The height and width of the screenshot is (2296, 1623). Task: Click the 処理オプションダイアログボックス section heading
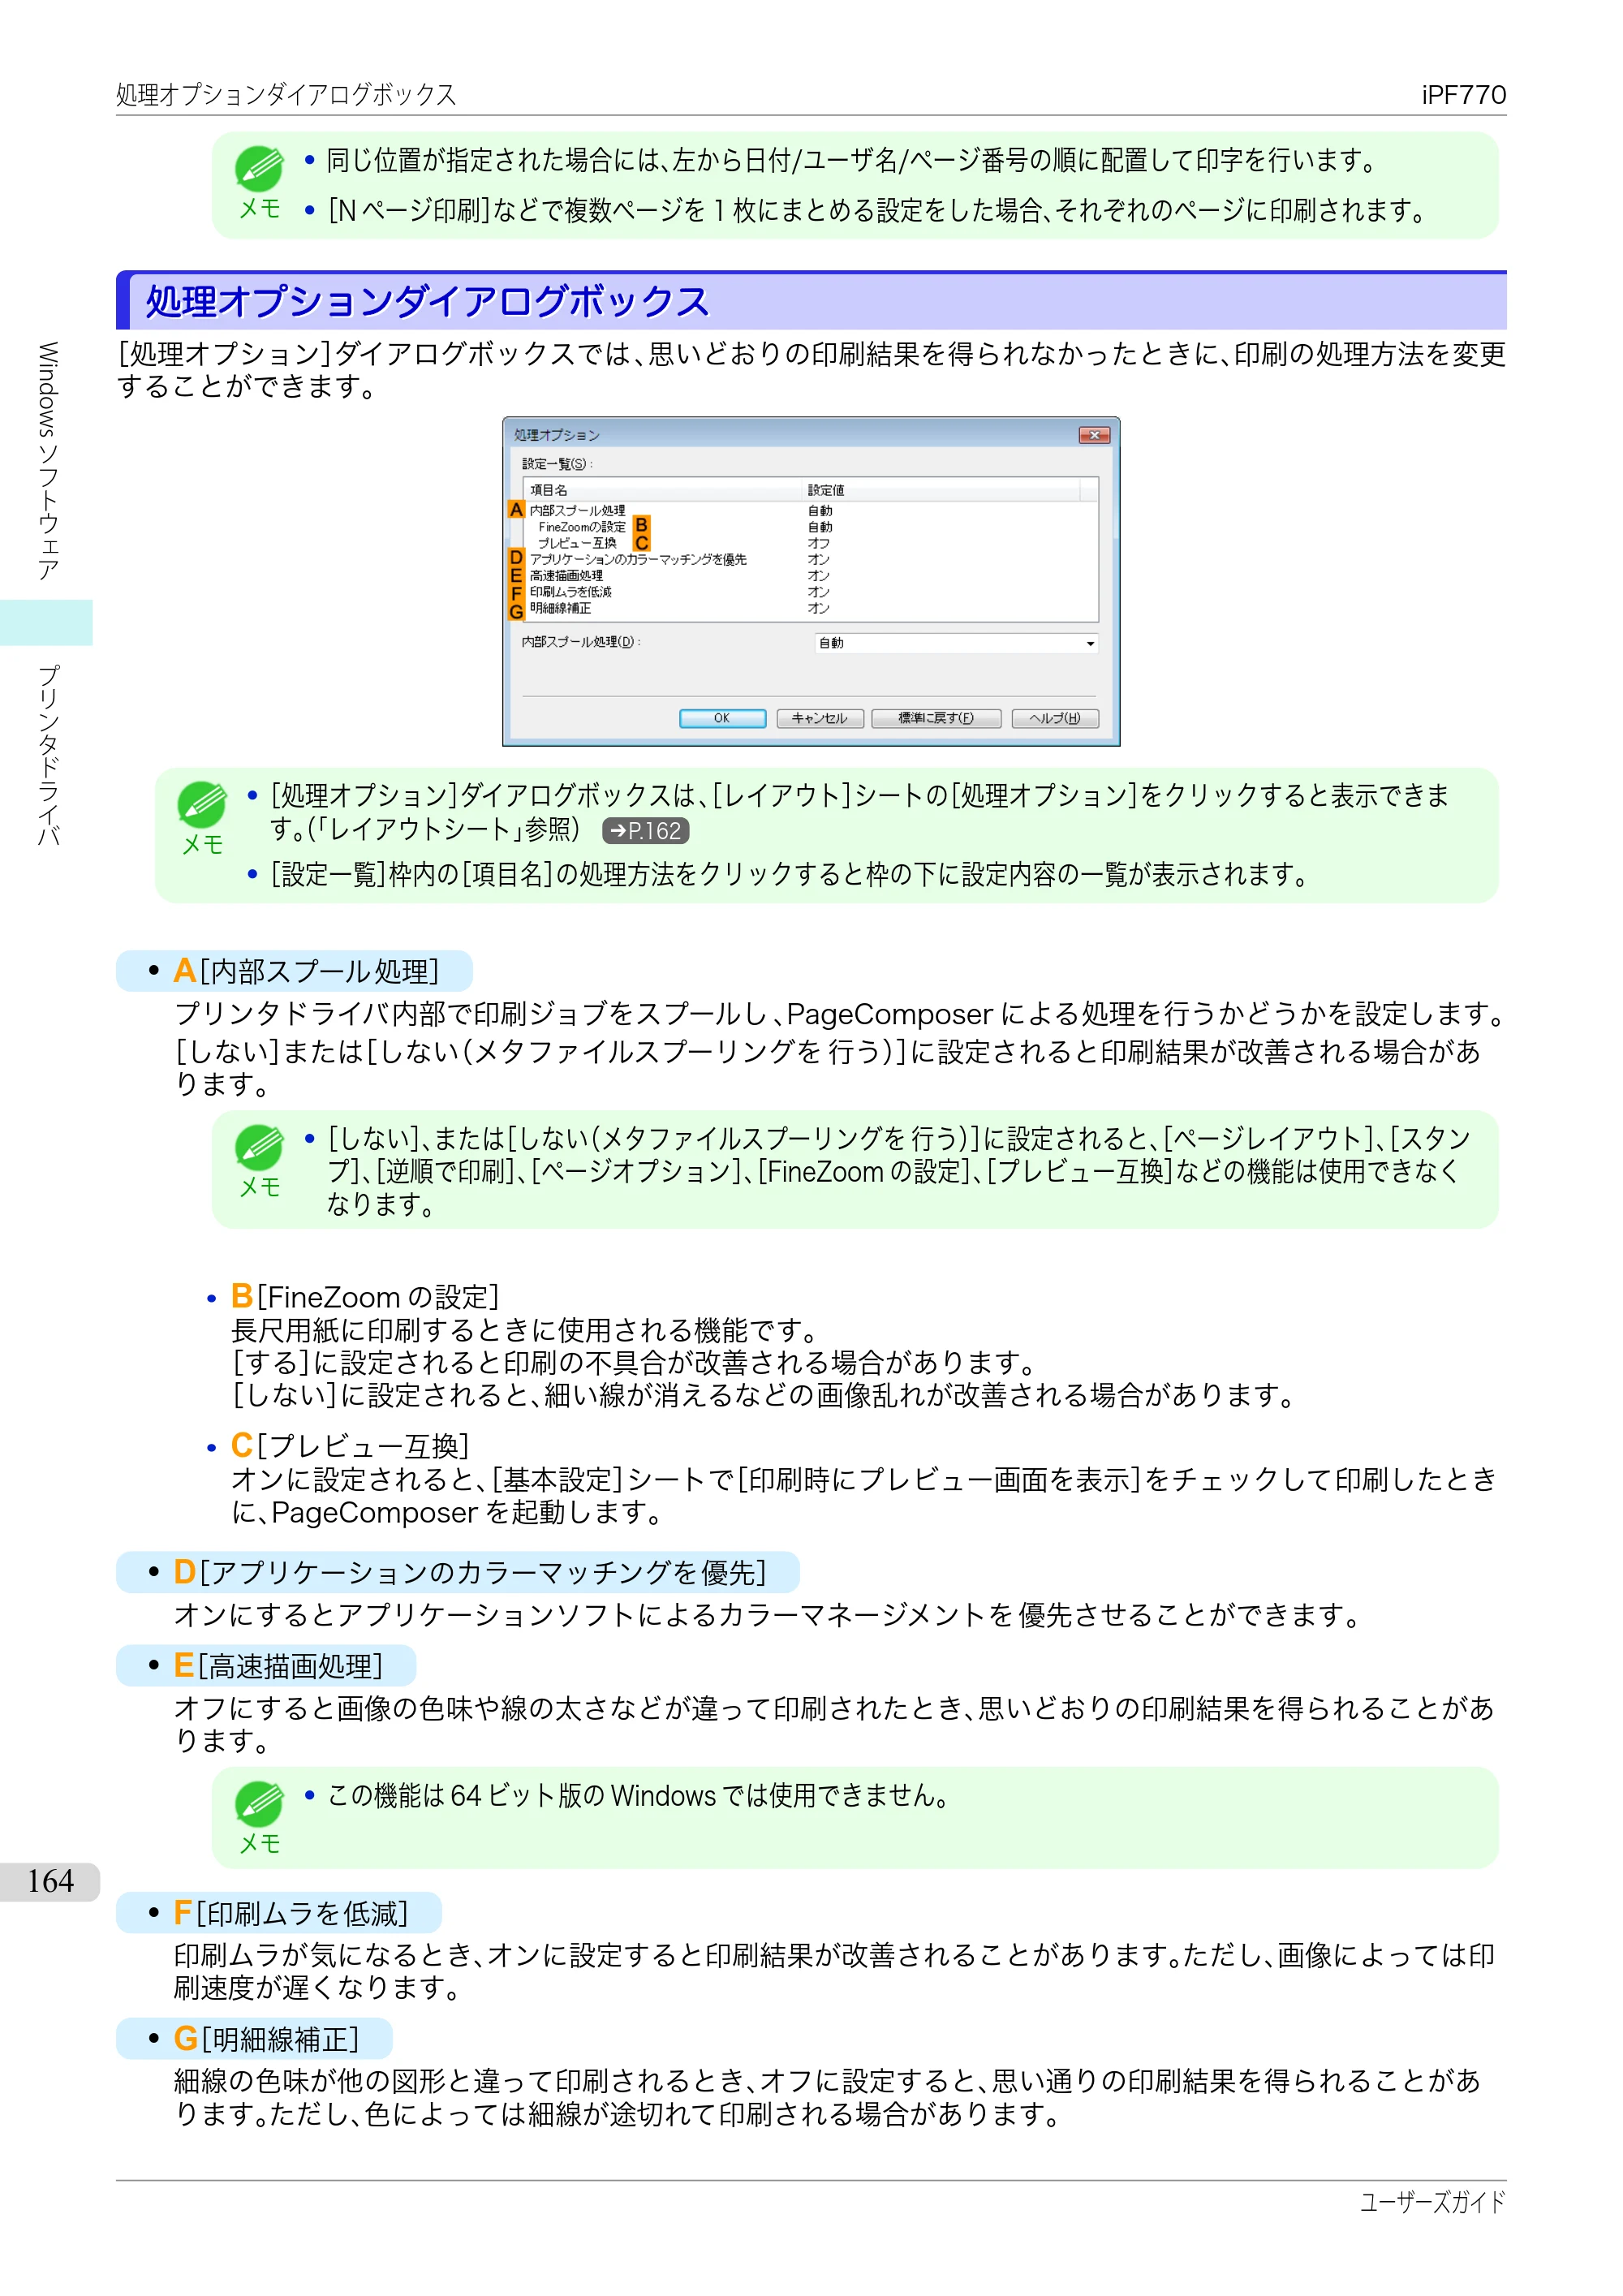(x=427, y=302)
